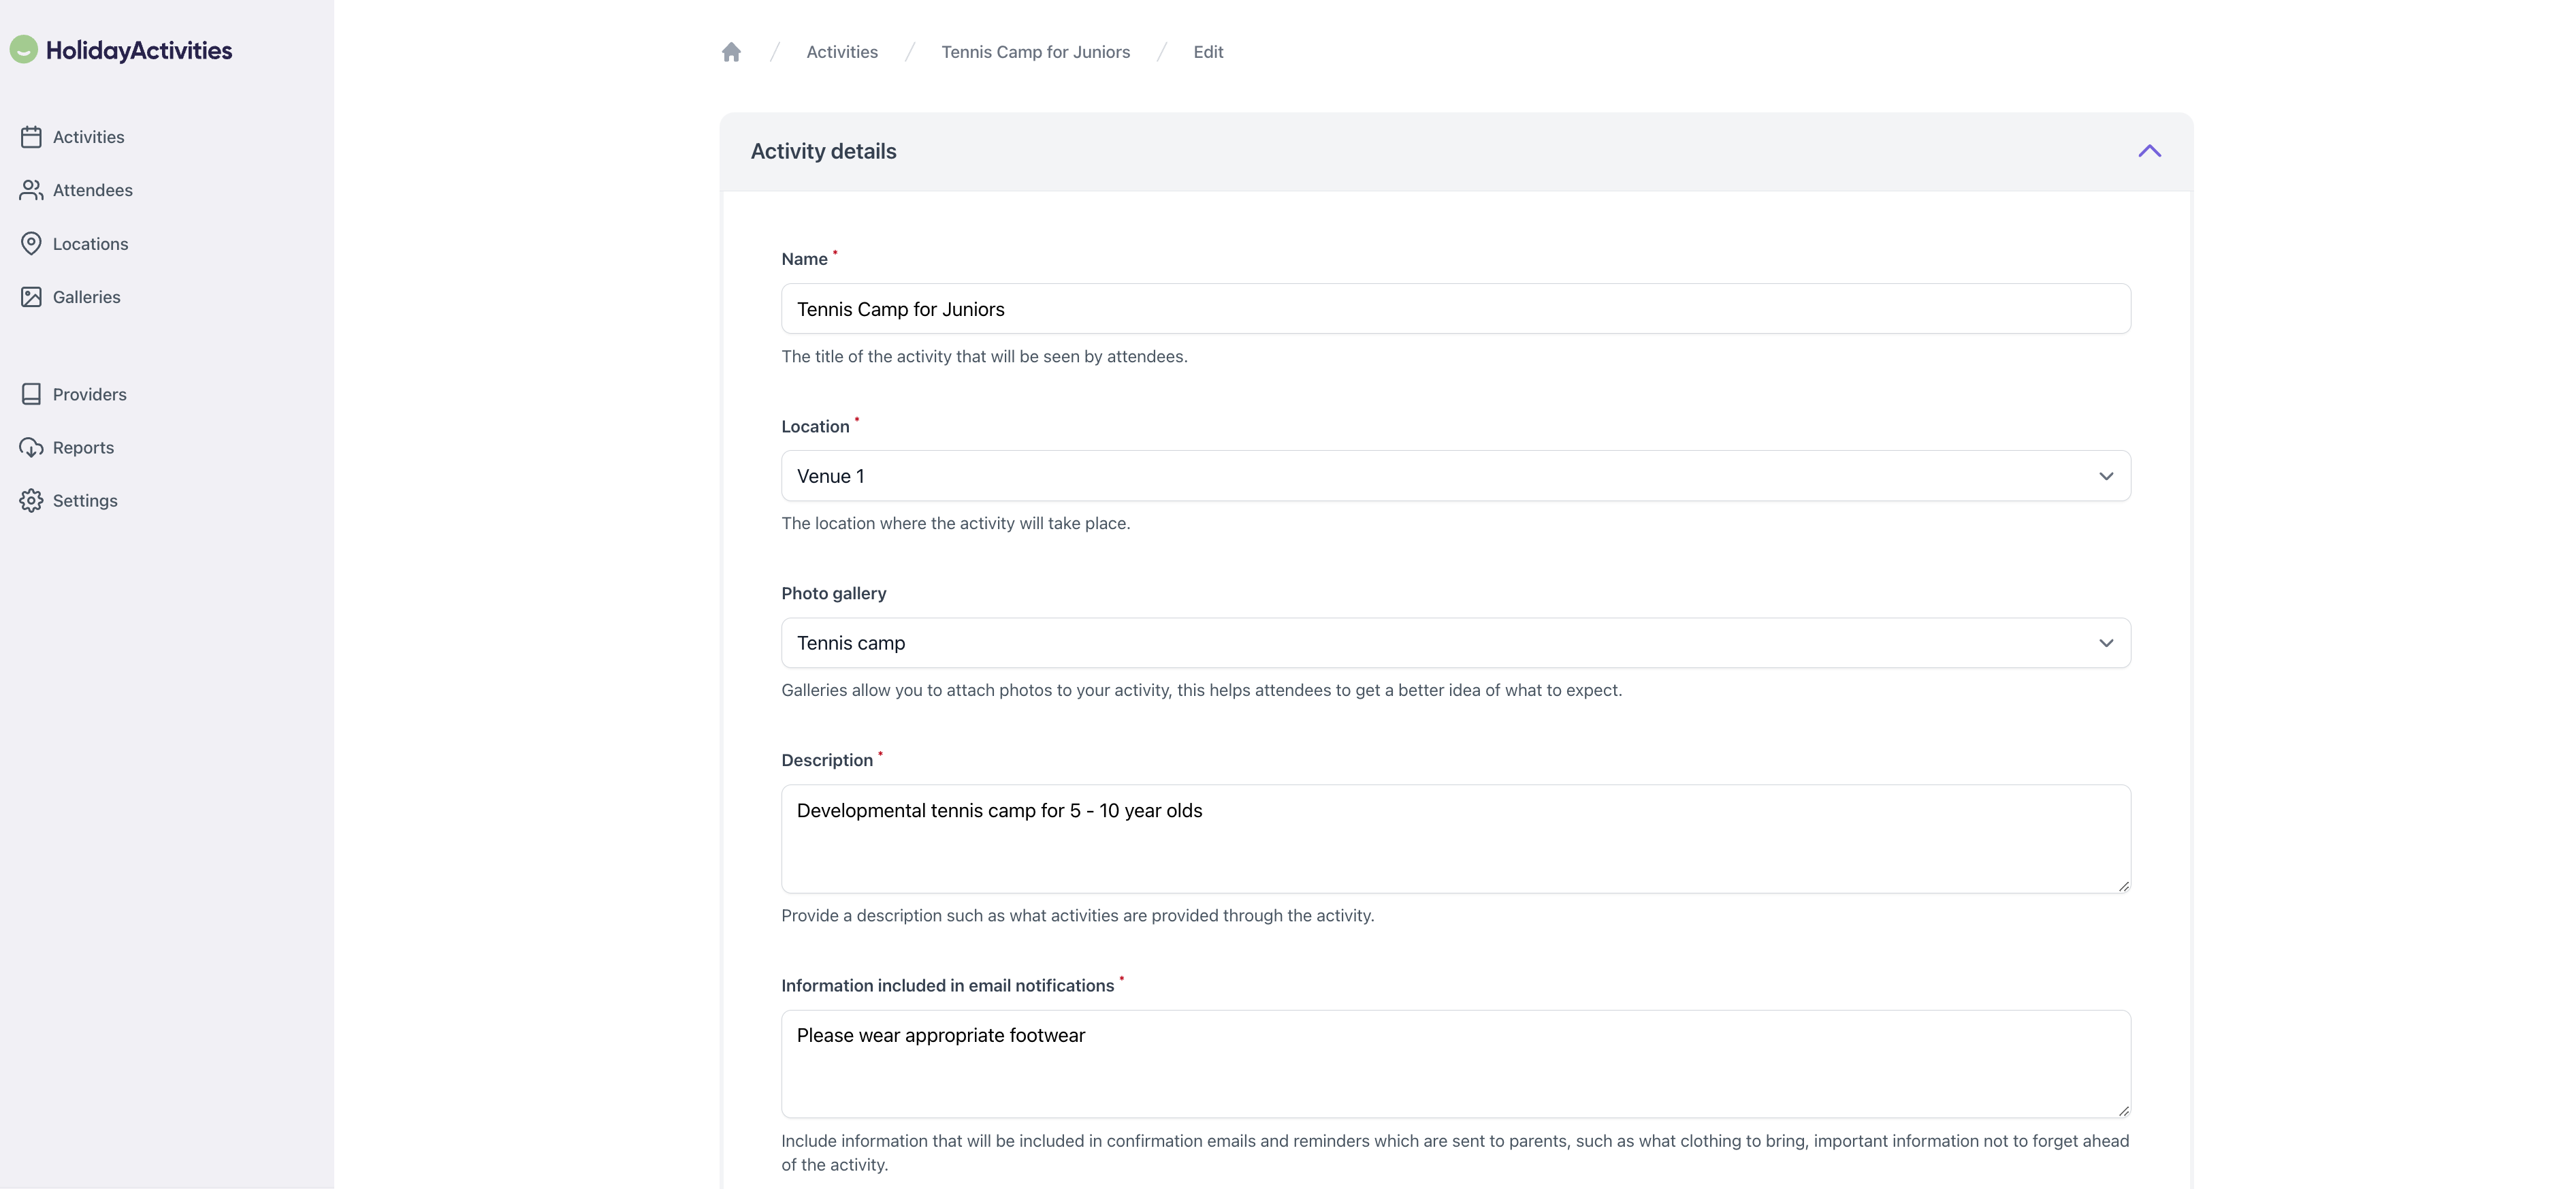Click the Activities sidebar icon
This screenshot has height=1189, width=2576.
29,136
